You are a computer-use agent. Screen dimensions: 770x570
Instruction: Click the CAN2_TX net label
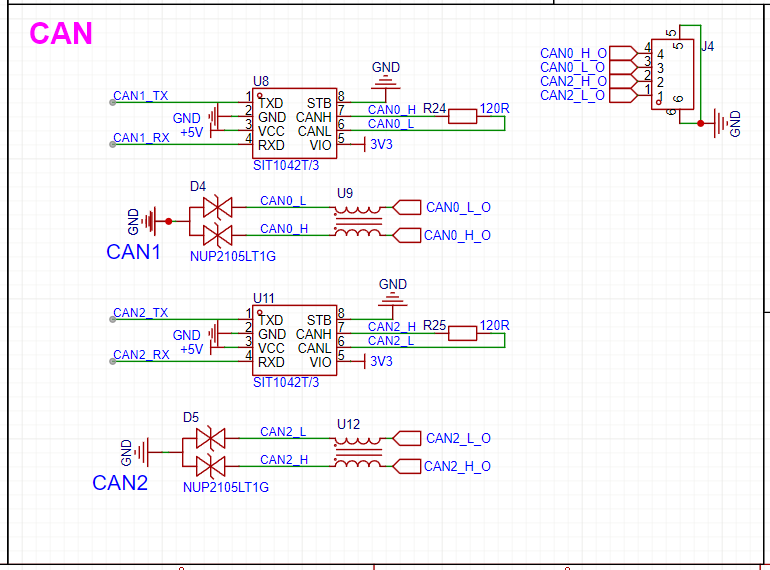(141, 313)
